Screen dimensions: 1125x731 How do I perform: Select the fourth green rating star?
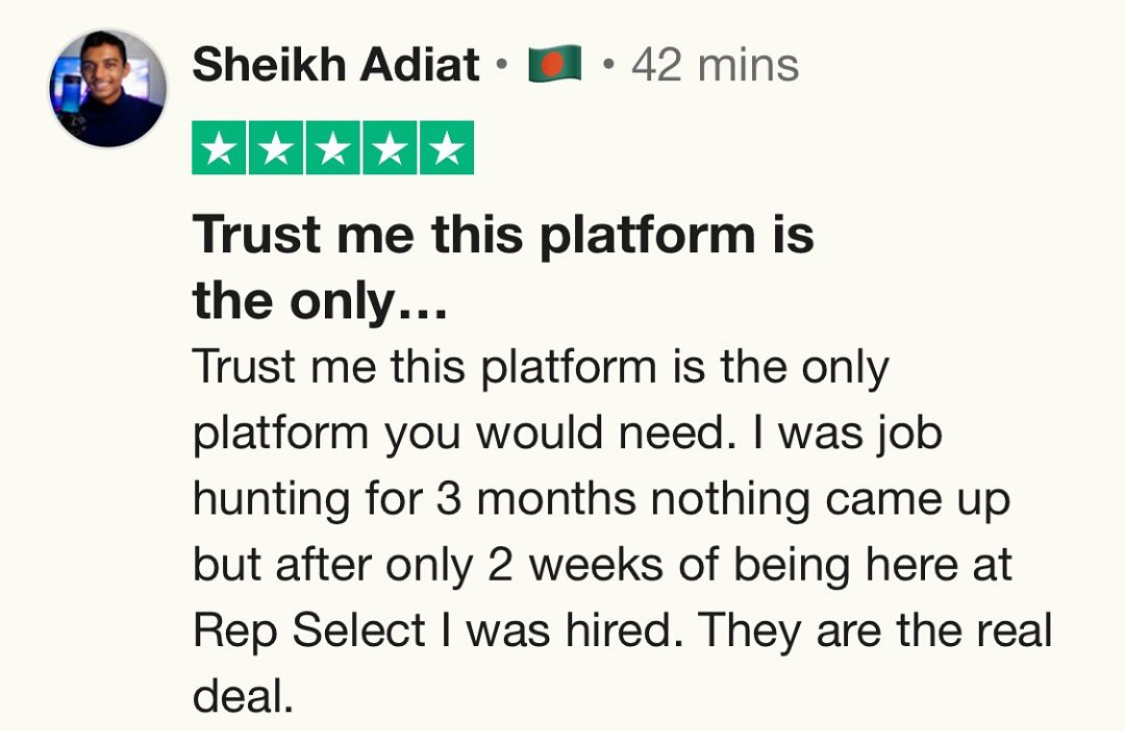point(390,149)
